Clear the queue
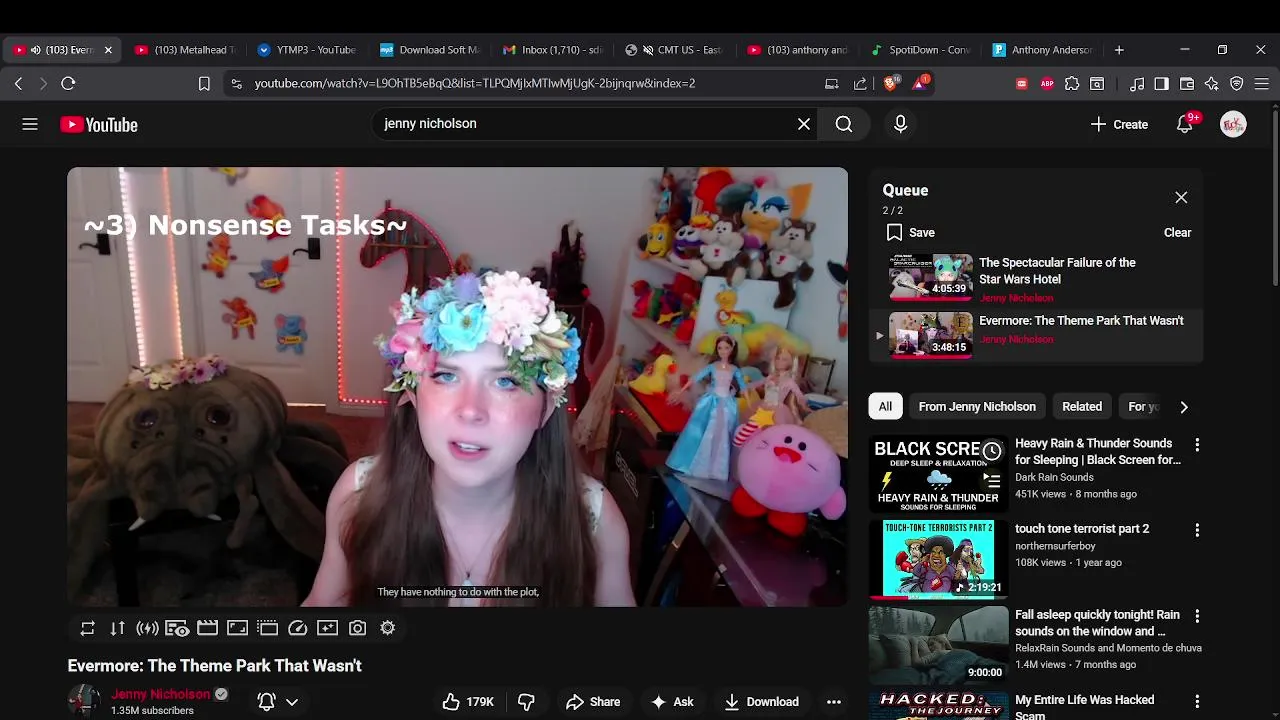This screenshot has width=1280, height=720. (1177, 232)
